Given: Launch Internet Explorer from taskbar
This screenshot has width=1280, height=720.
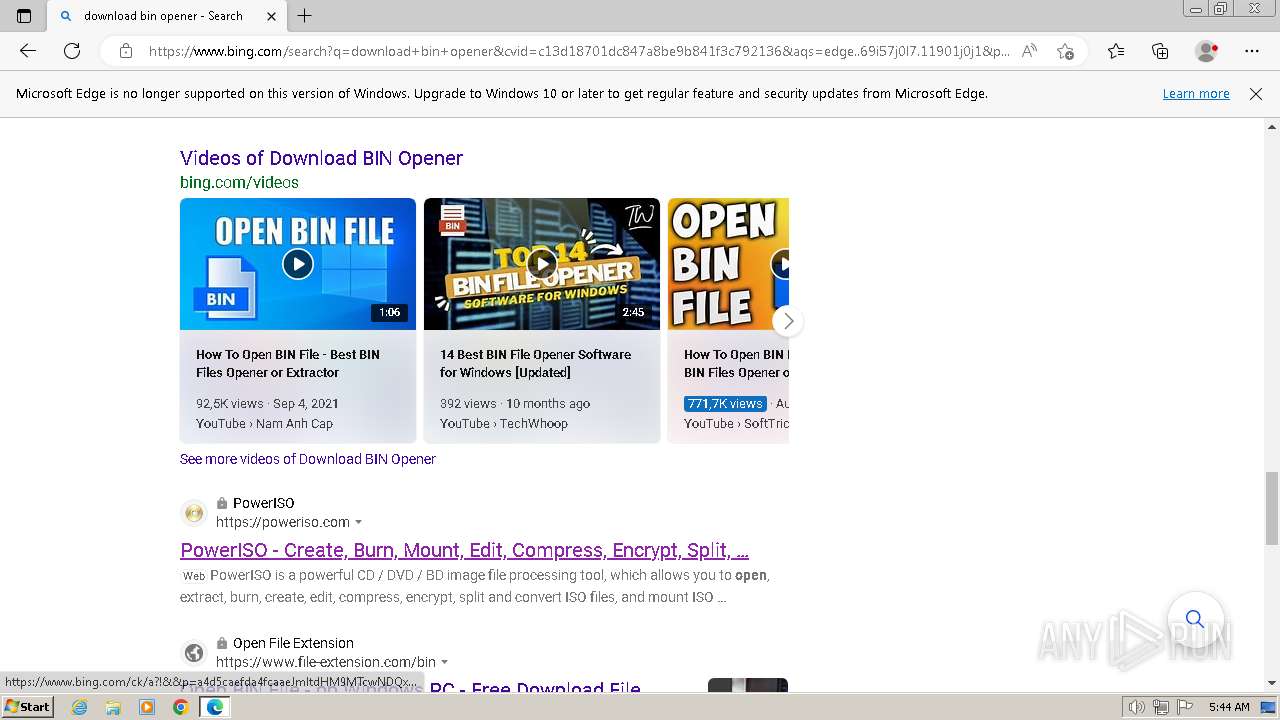Looking at the screenshot, I should 80,707.
